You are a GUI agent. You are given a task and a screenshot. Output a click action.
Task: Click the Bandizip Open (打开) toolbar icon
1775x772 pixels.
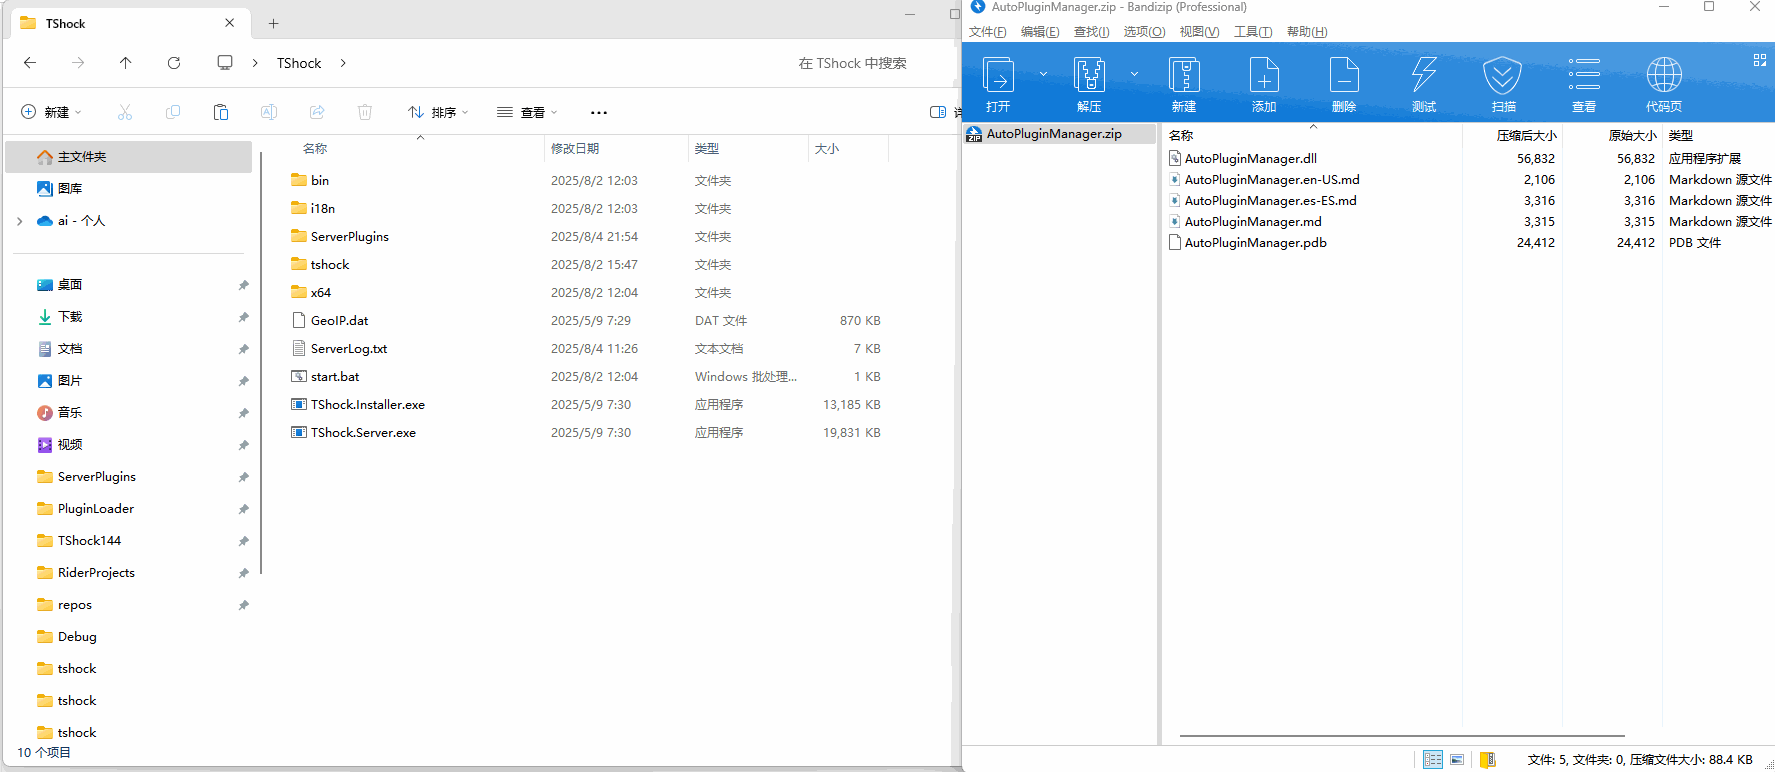pyautogui.click(x=998, y=75)
